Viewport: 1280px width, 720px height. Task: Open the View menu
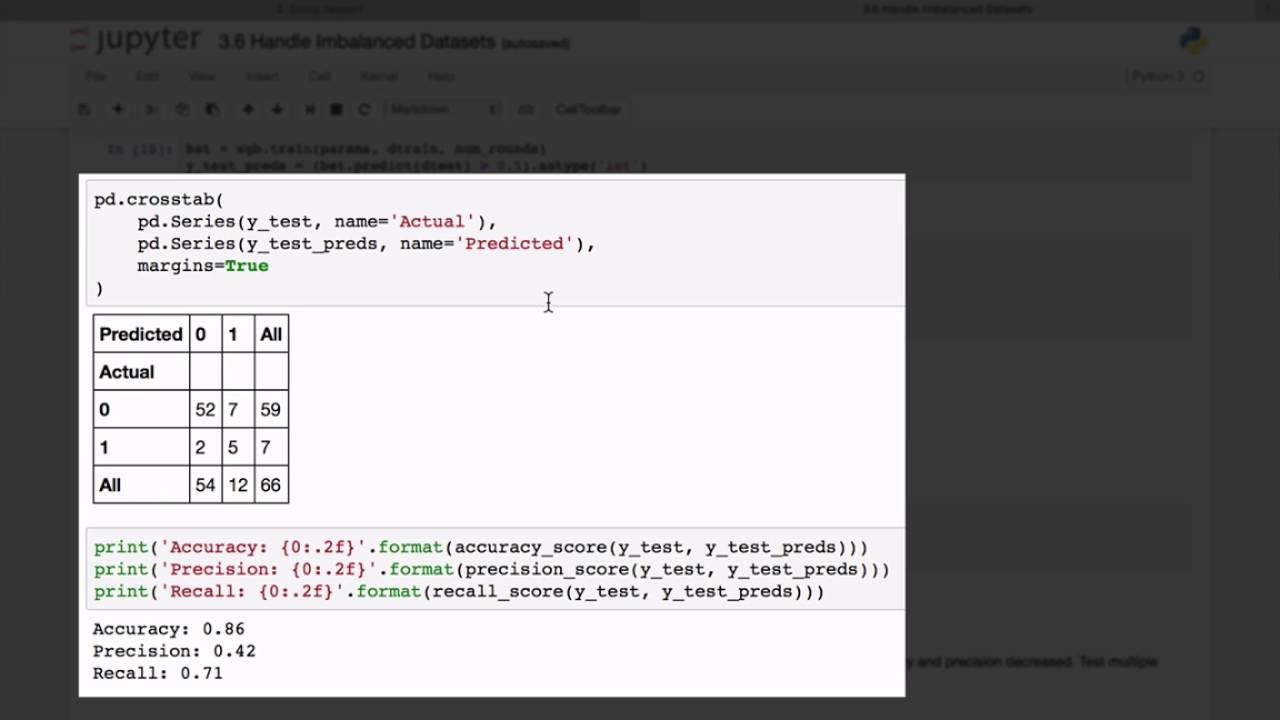tap(202, 77)
